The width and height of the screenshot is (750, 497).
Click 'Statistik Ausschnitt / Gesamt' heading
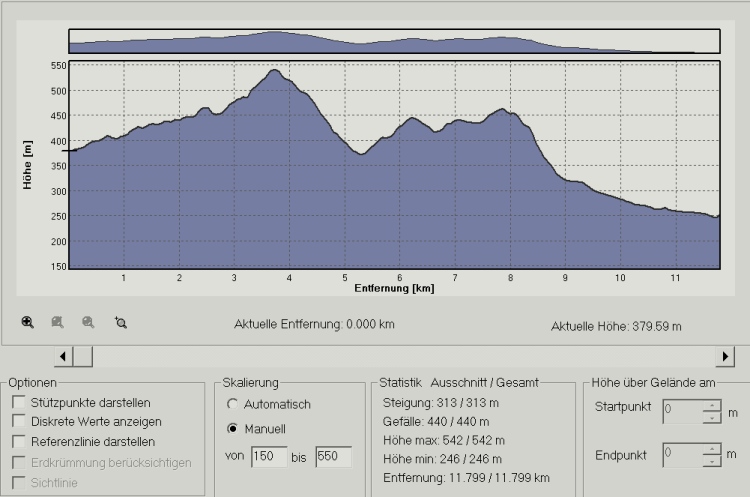(x=459, y=383)
